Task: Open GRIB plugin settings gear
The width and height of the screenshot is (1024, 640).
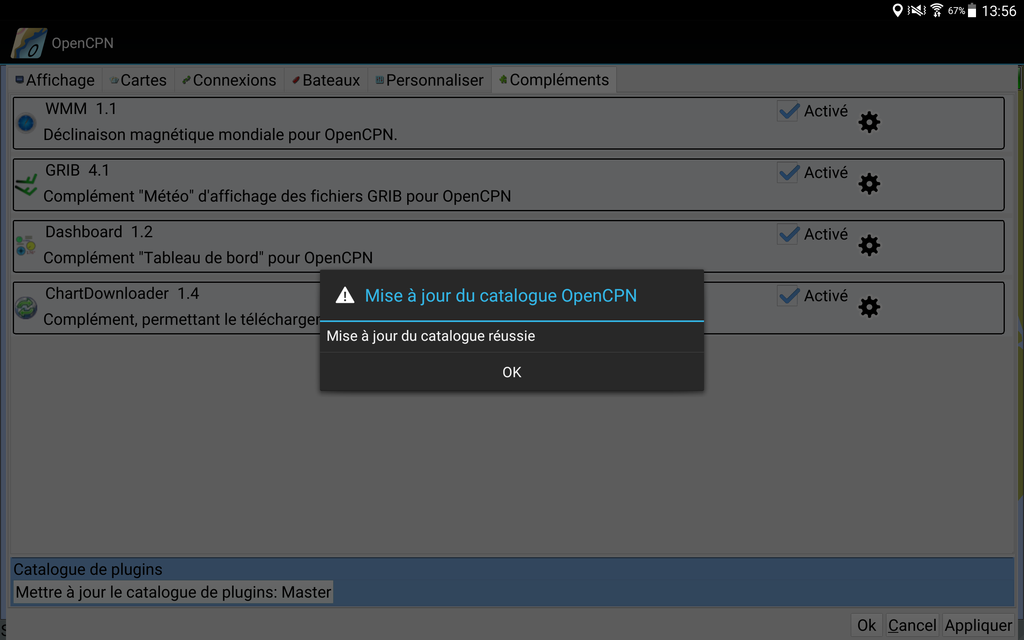Action: coord(869,184)
